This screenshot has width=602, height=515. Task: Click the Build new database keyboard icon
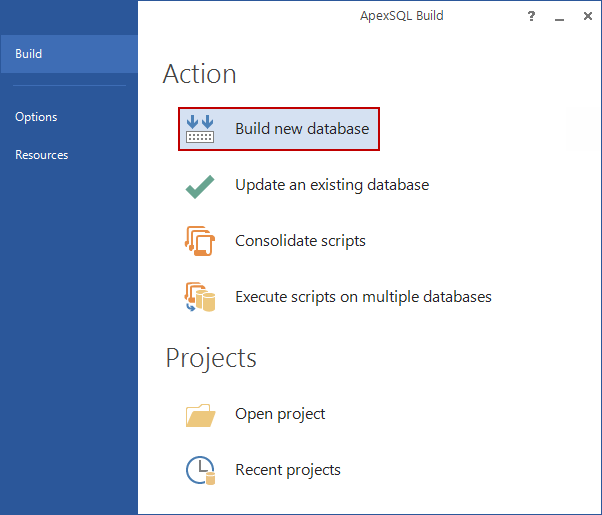200,129
